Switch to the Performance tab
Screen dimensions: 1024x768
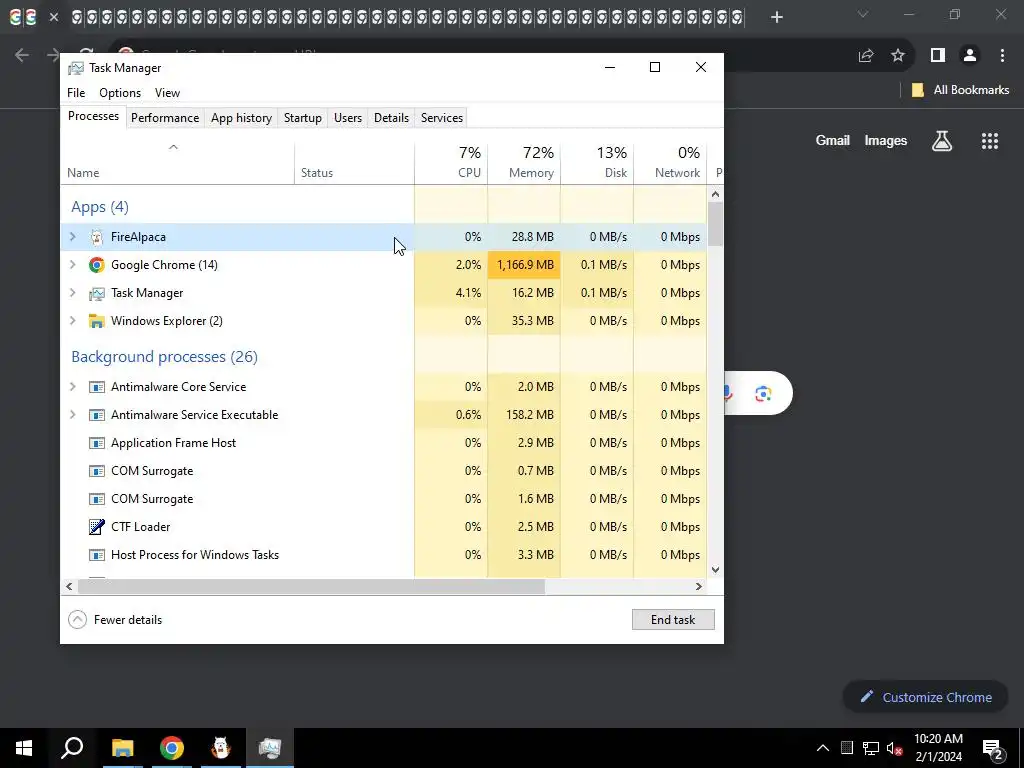tap(165, 118)
